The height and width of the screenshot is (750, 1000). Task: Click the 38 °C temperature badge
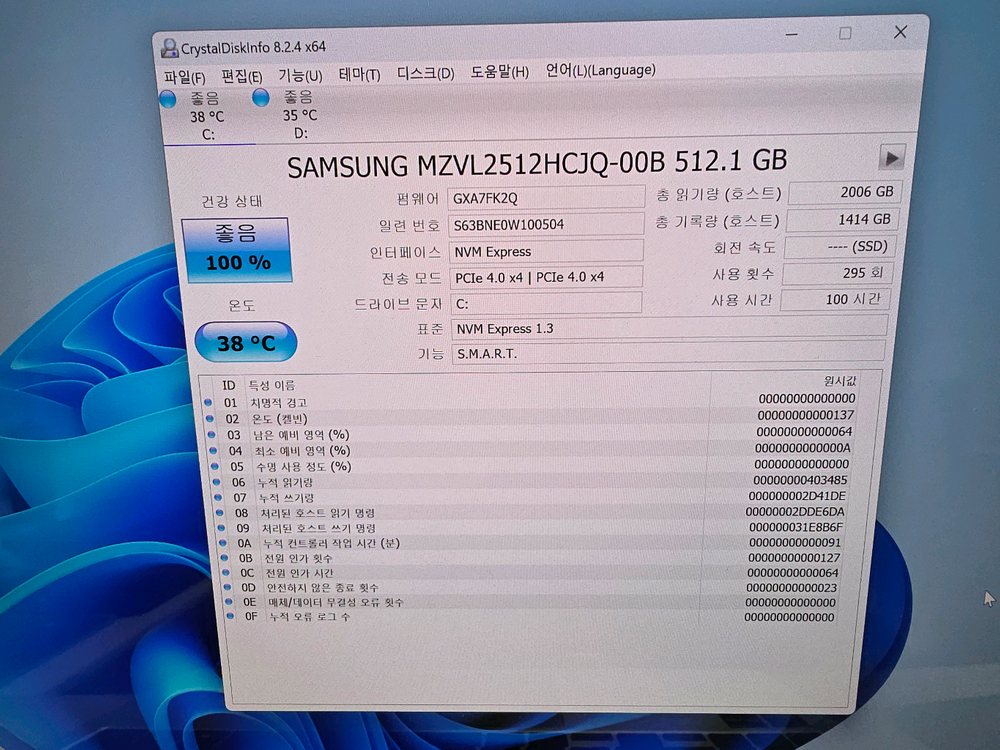click(246, 342)
